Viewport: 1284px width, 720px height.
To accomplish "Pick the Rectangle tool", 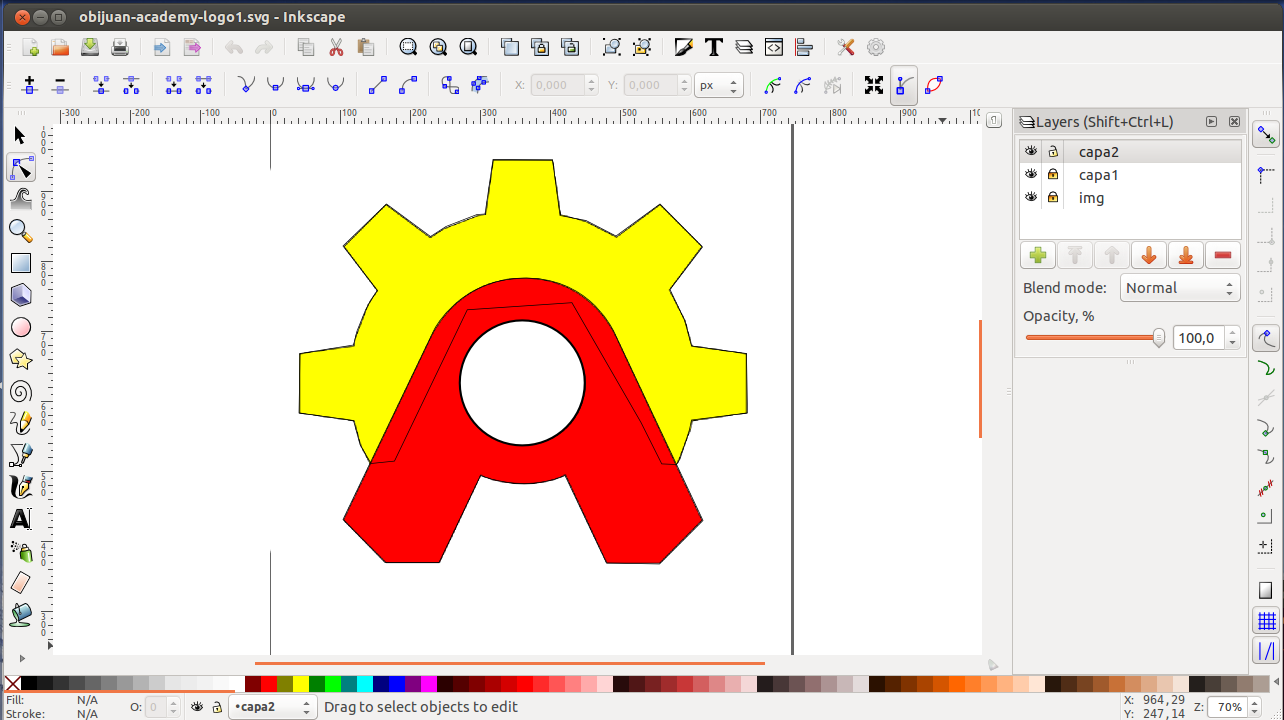I will [20, 263].
